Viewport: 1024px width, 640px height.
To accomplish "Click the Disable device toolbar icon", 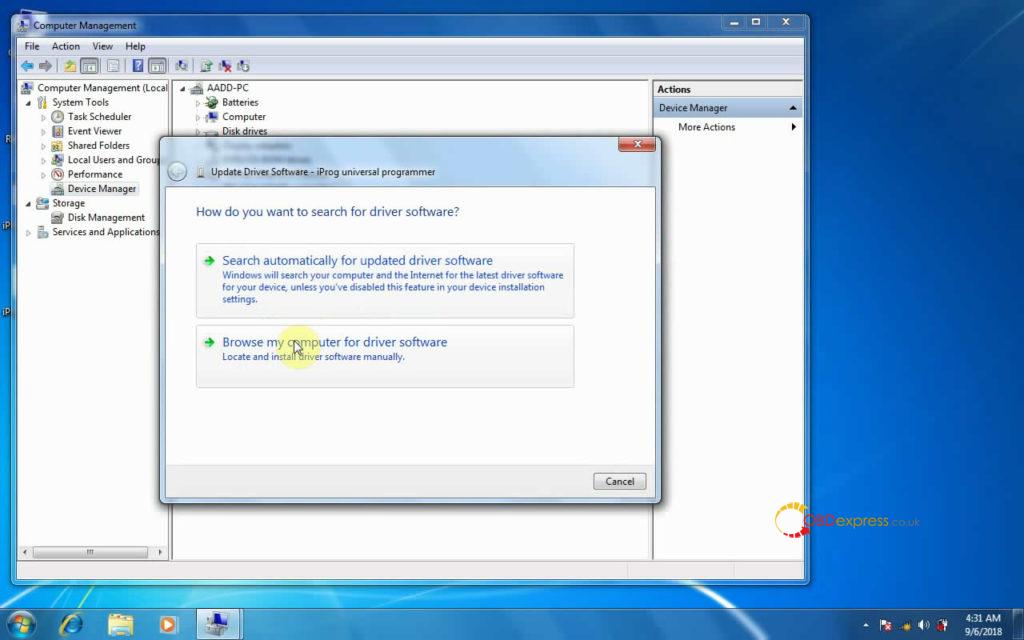I will click(244, 66).
